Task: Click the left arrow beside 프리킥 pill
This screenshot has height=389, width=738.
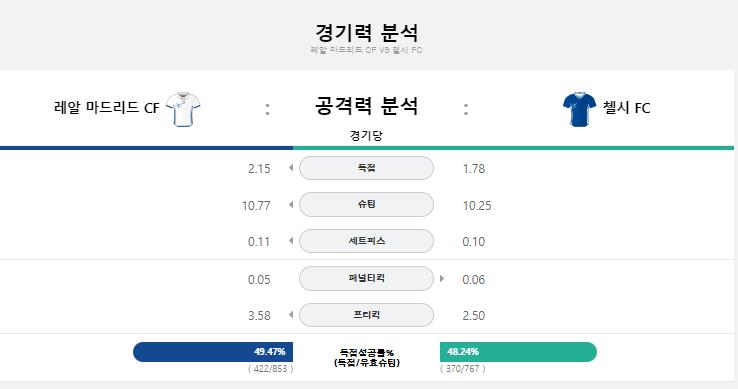Action: (x=291, y=315)
